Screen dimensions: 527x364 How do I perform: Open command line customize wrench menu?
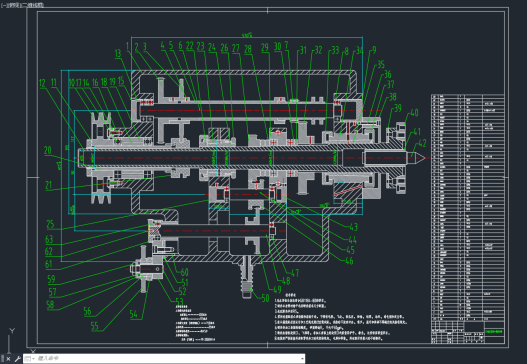(x=17, y=359)
